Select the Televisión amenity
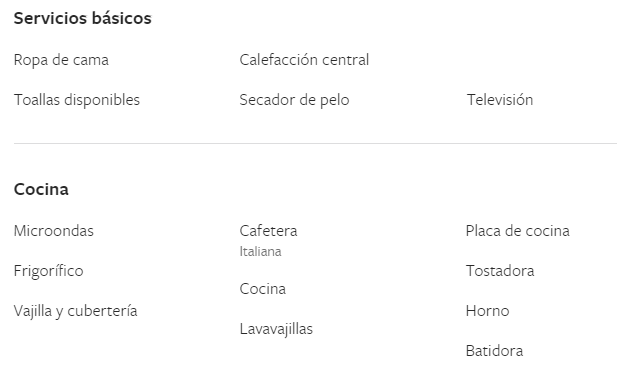Image resolution: width=617 pixels, height=387 pixels. [x=500, y=100]
